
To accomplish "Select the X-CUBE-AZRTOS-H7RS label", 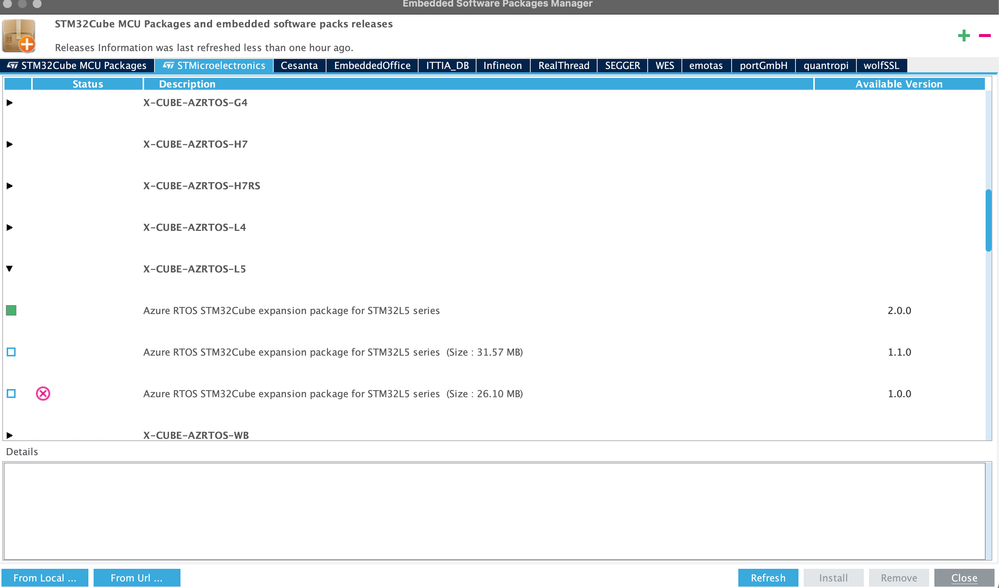I will tap(201, 186).
